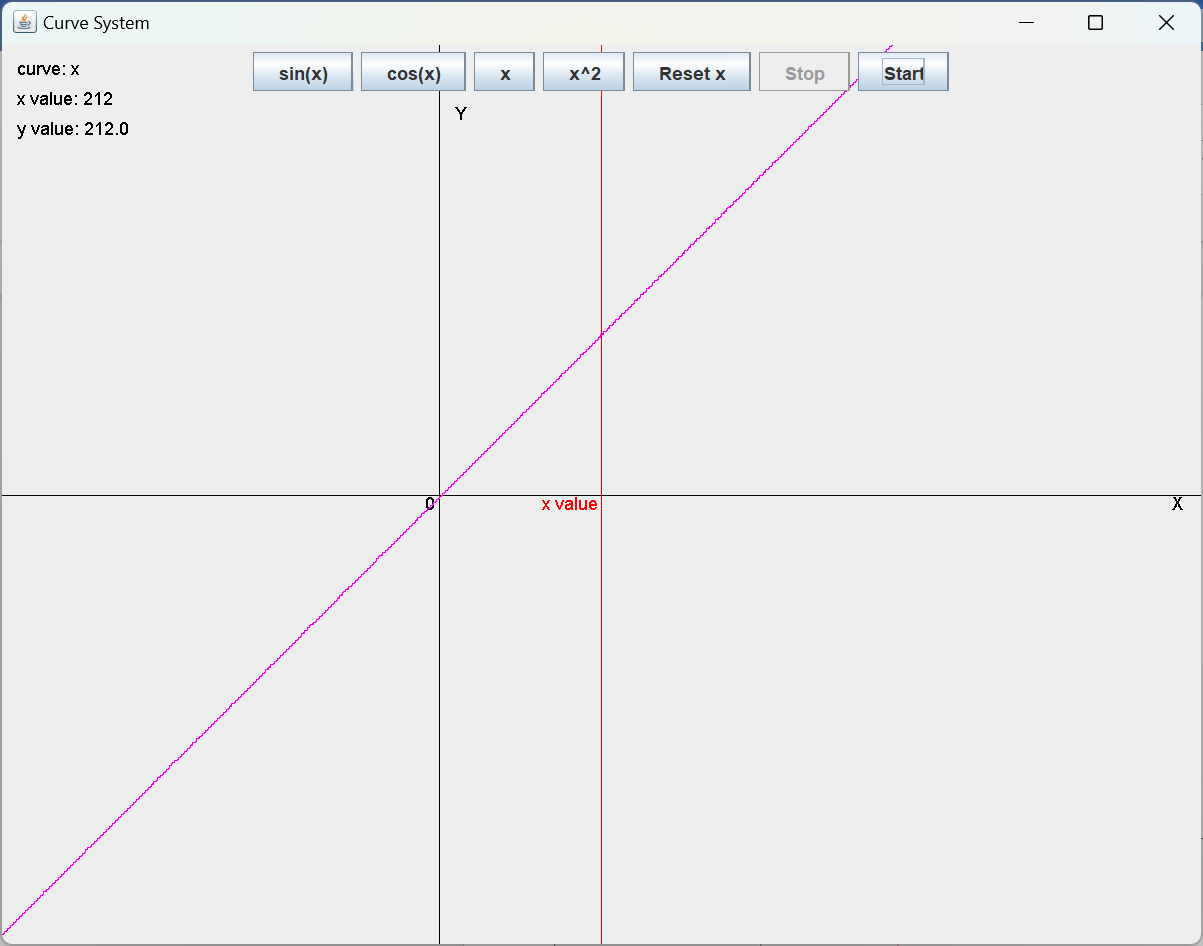This screenshot has width=1203, height=946.
Task: Click the Y axis label
Action: (461, 114)
